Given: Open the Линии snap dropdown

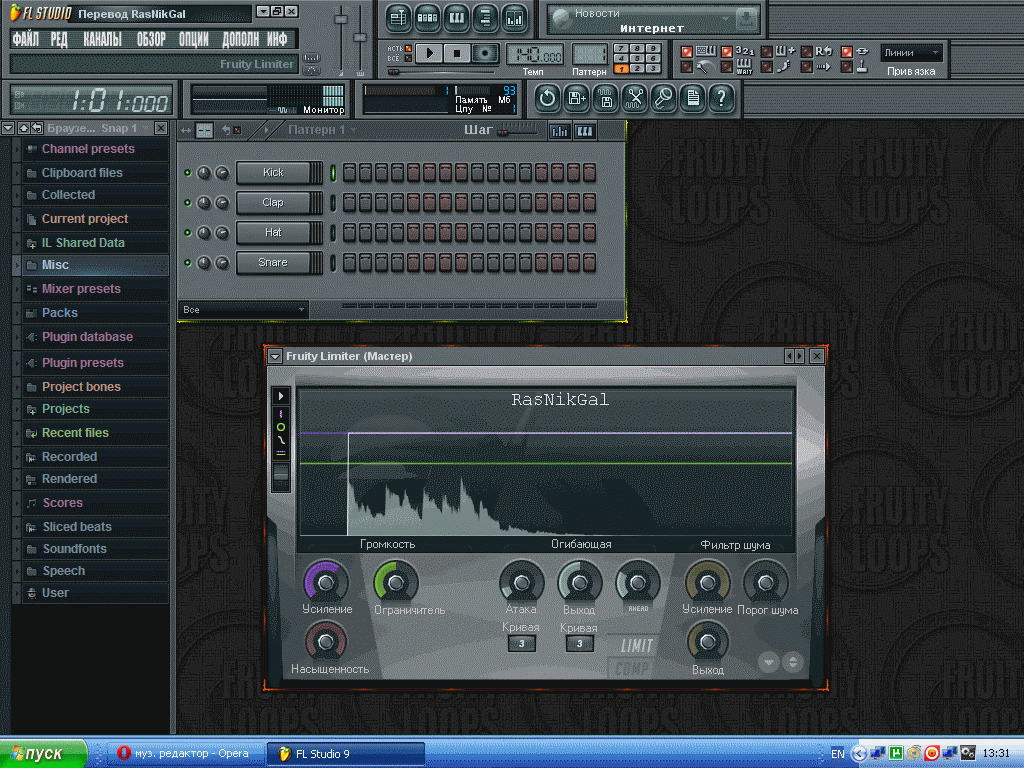Looking at the screenshot, I should [911, 52].
